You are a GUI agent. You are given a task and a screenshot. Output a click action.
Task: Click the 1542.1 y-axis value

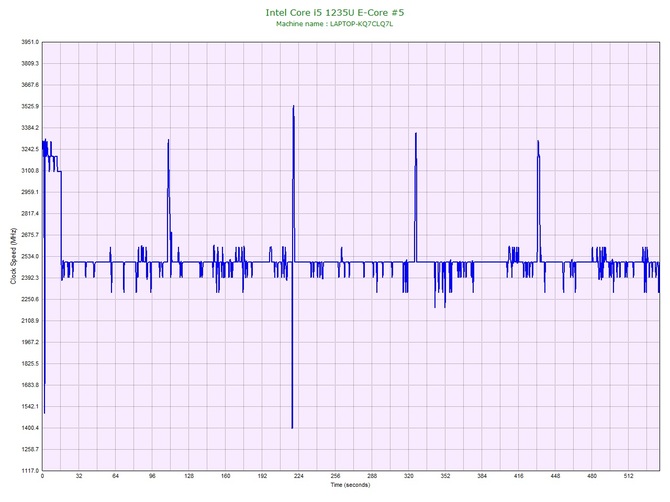click(30, 407)
